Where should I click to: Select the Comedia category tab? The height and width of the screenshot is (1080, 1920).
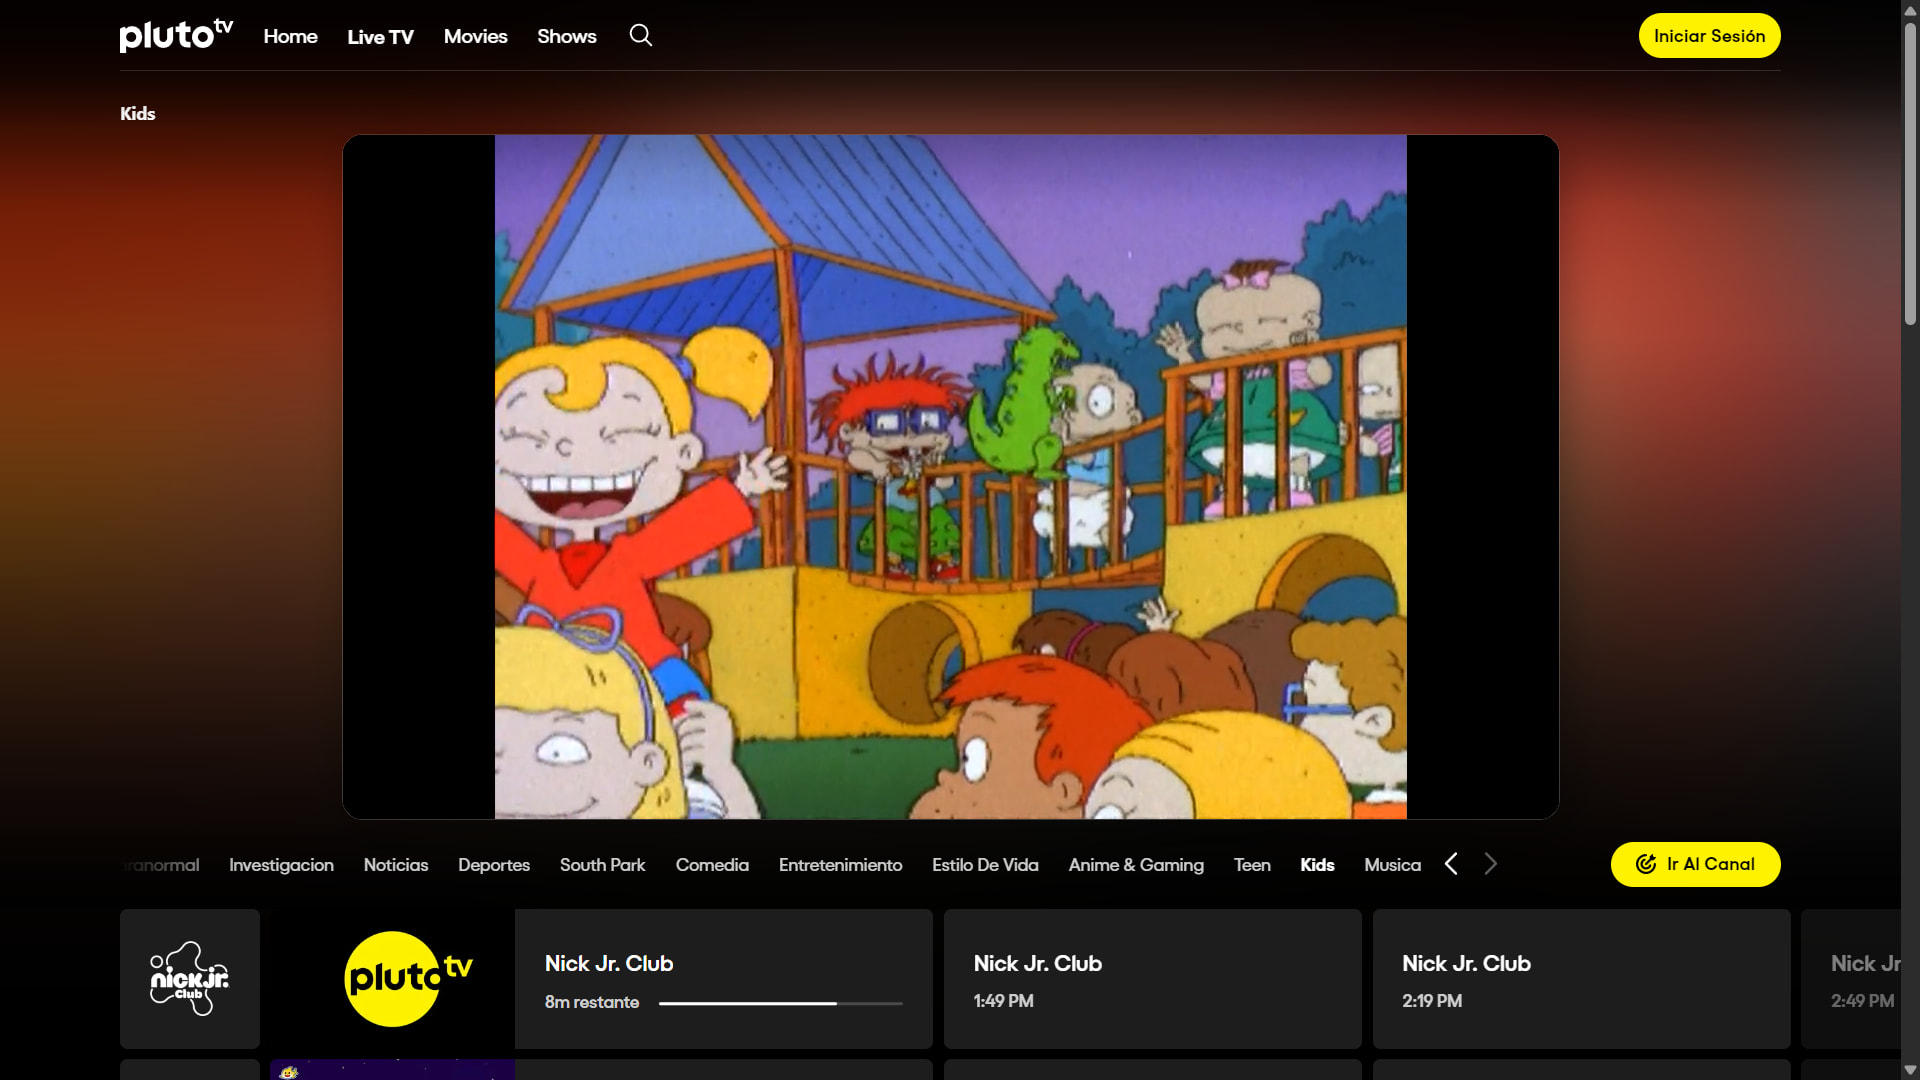coord(712,865)
